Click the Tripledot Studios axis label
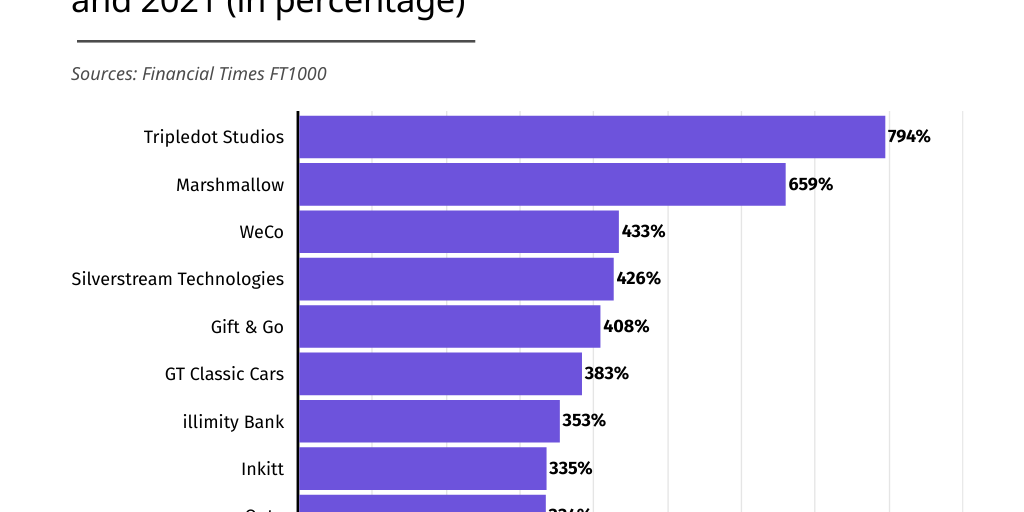This screenshot has height=512, width=1024. [x=213, y=137]
